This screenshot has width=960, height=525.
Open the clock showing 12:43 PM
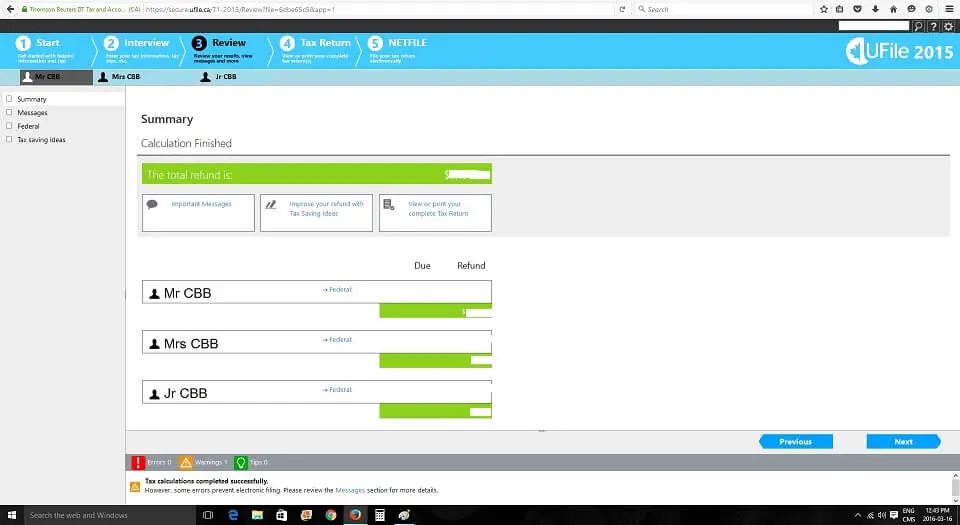click(937, 515)
